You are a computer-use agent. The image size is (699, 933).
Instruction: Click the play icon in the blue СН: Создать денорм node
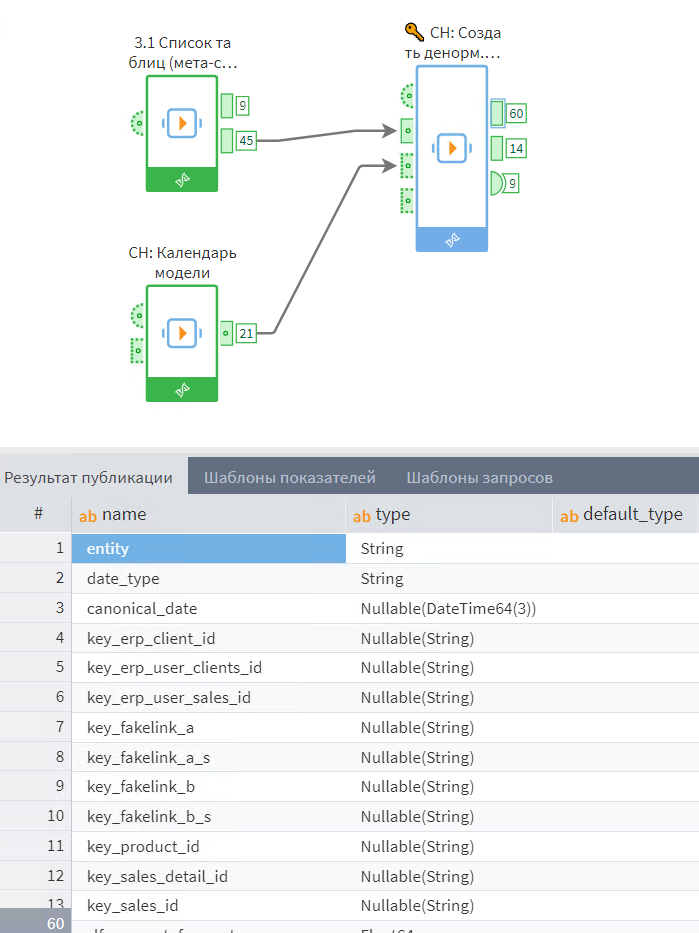coord(452,148)
